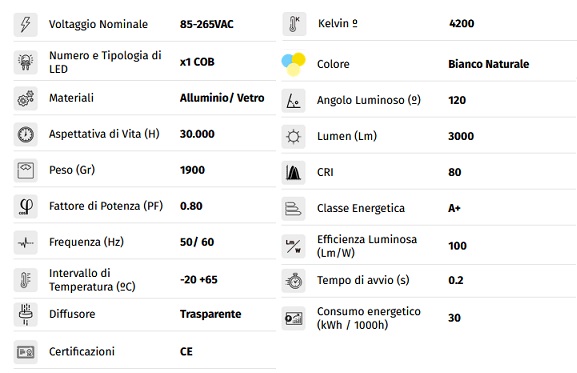577x373 pixels.
Task: Click the LED bulb icon for Numero e Tipologia
Action: 25,62
